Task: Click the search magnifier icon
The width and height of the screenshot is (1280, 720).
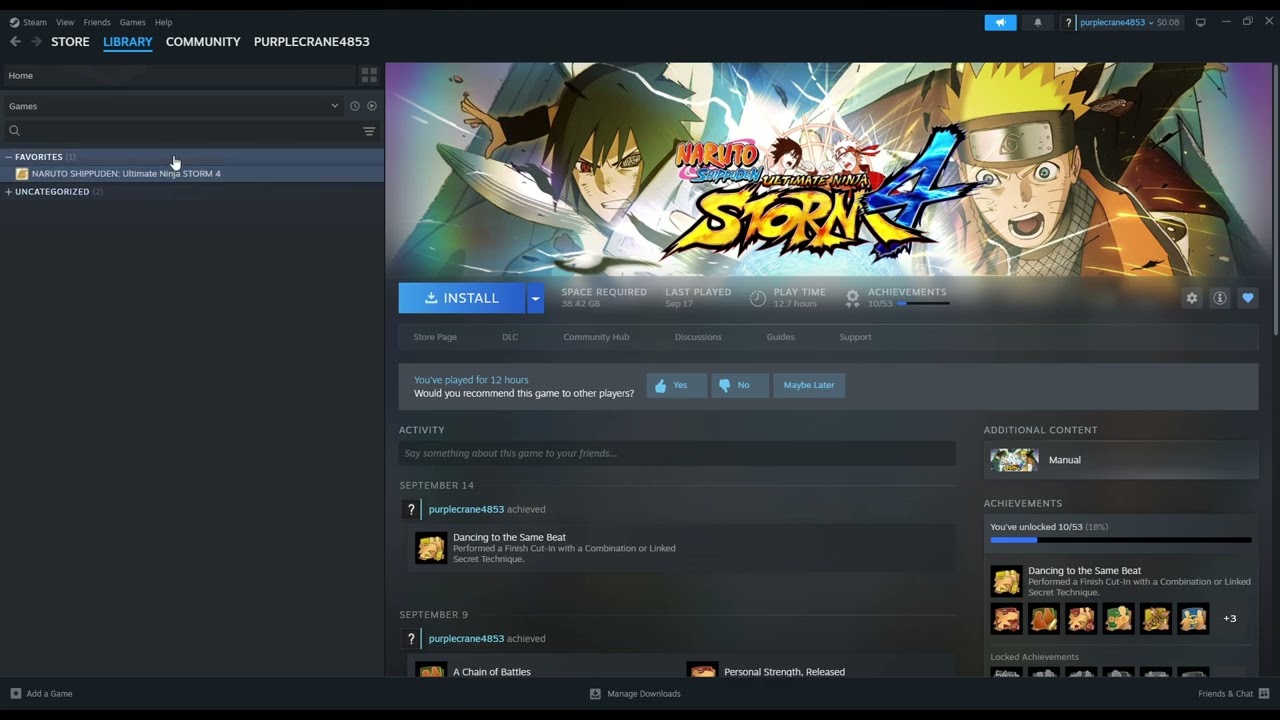Action: pos(14,131)
